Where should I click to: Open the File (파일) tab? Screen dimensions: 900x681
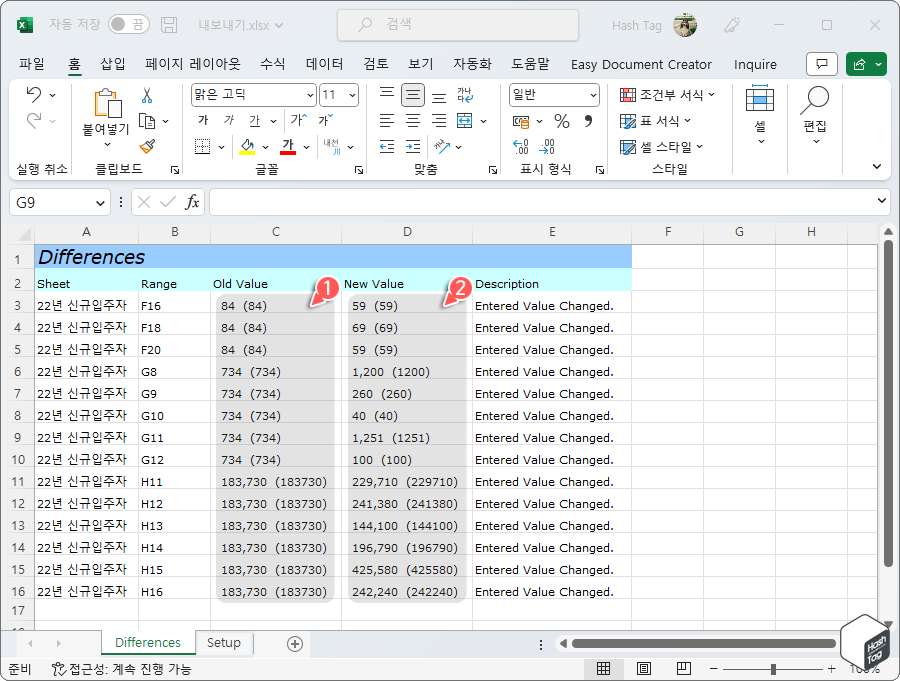32,64
